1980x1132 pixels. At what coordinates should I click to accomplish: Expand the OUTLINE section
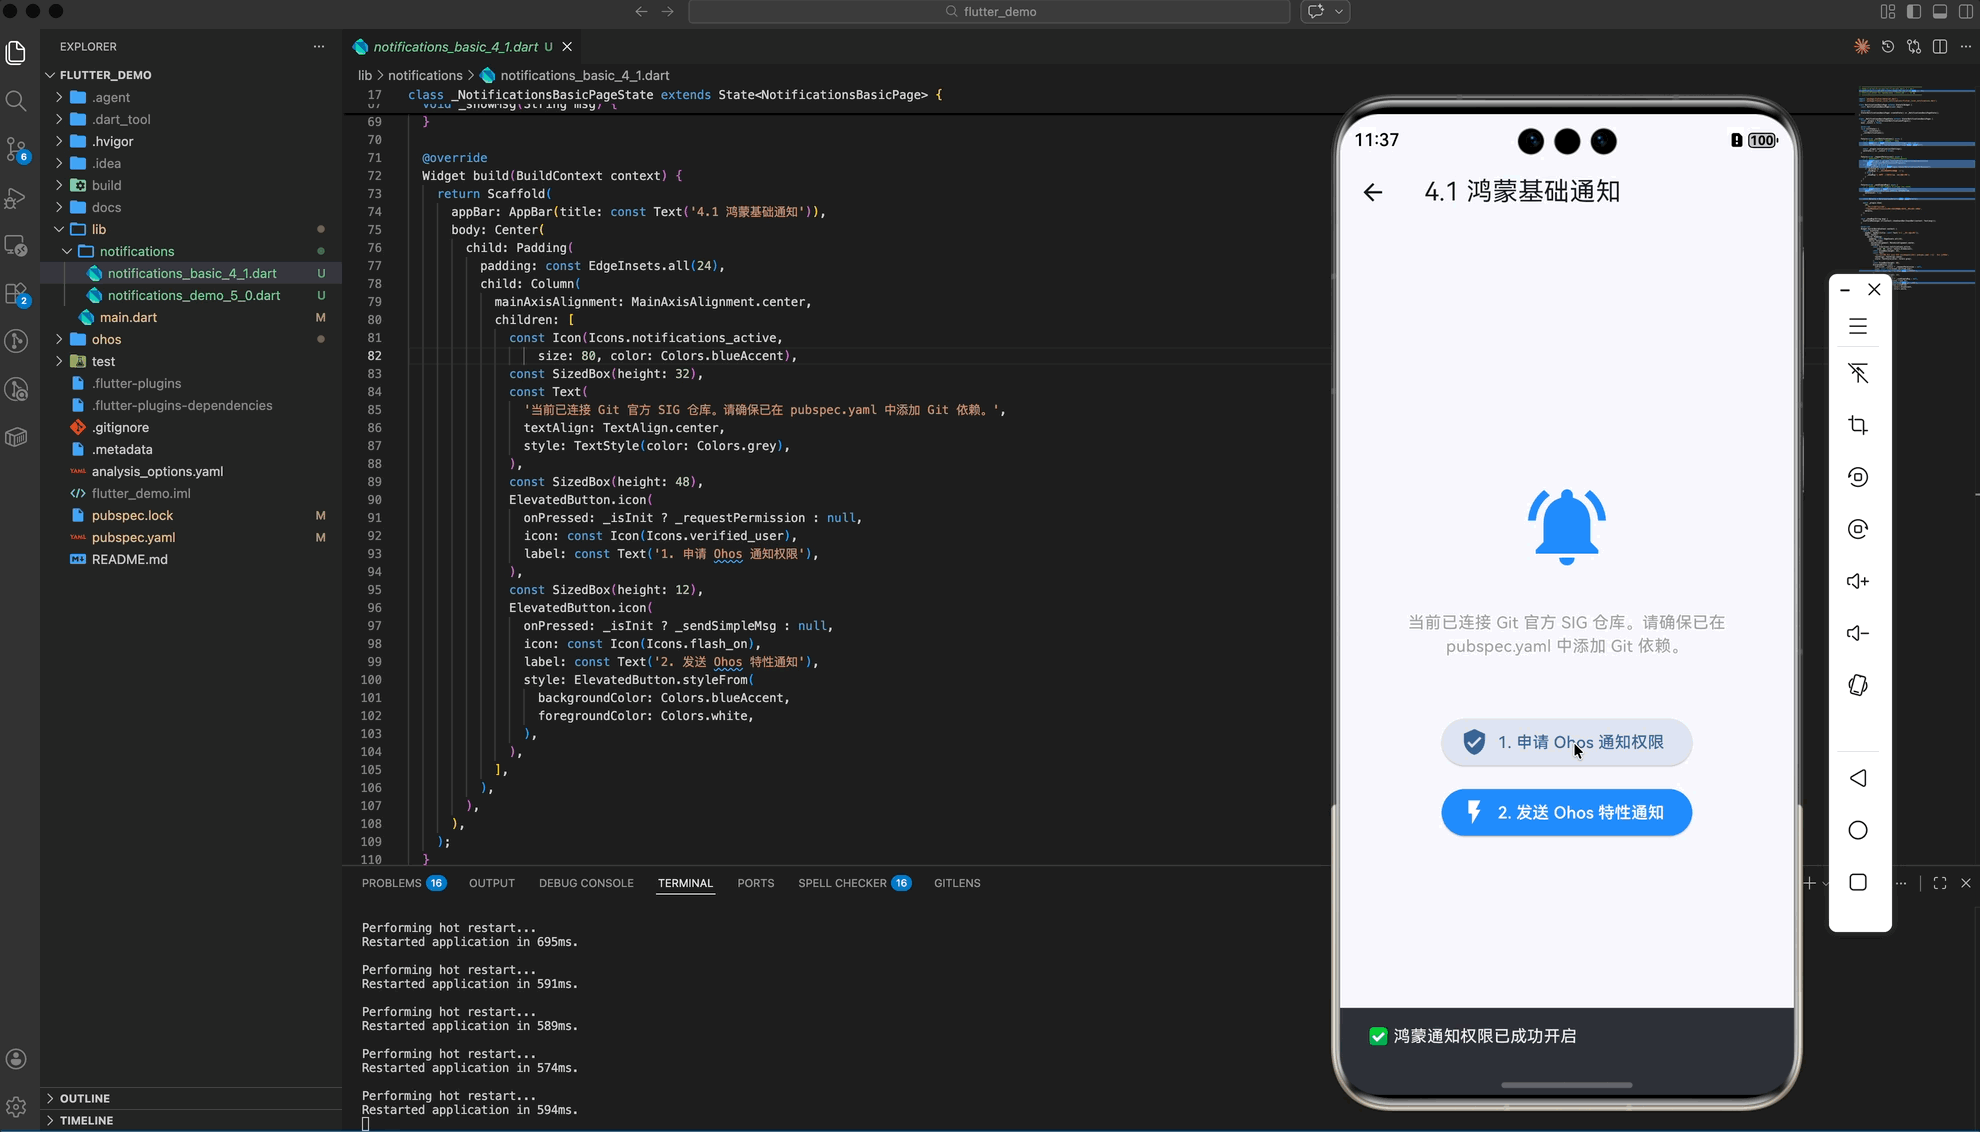[x=190, y=1098]
